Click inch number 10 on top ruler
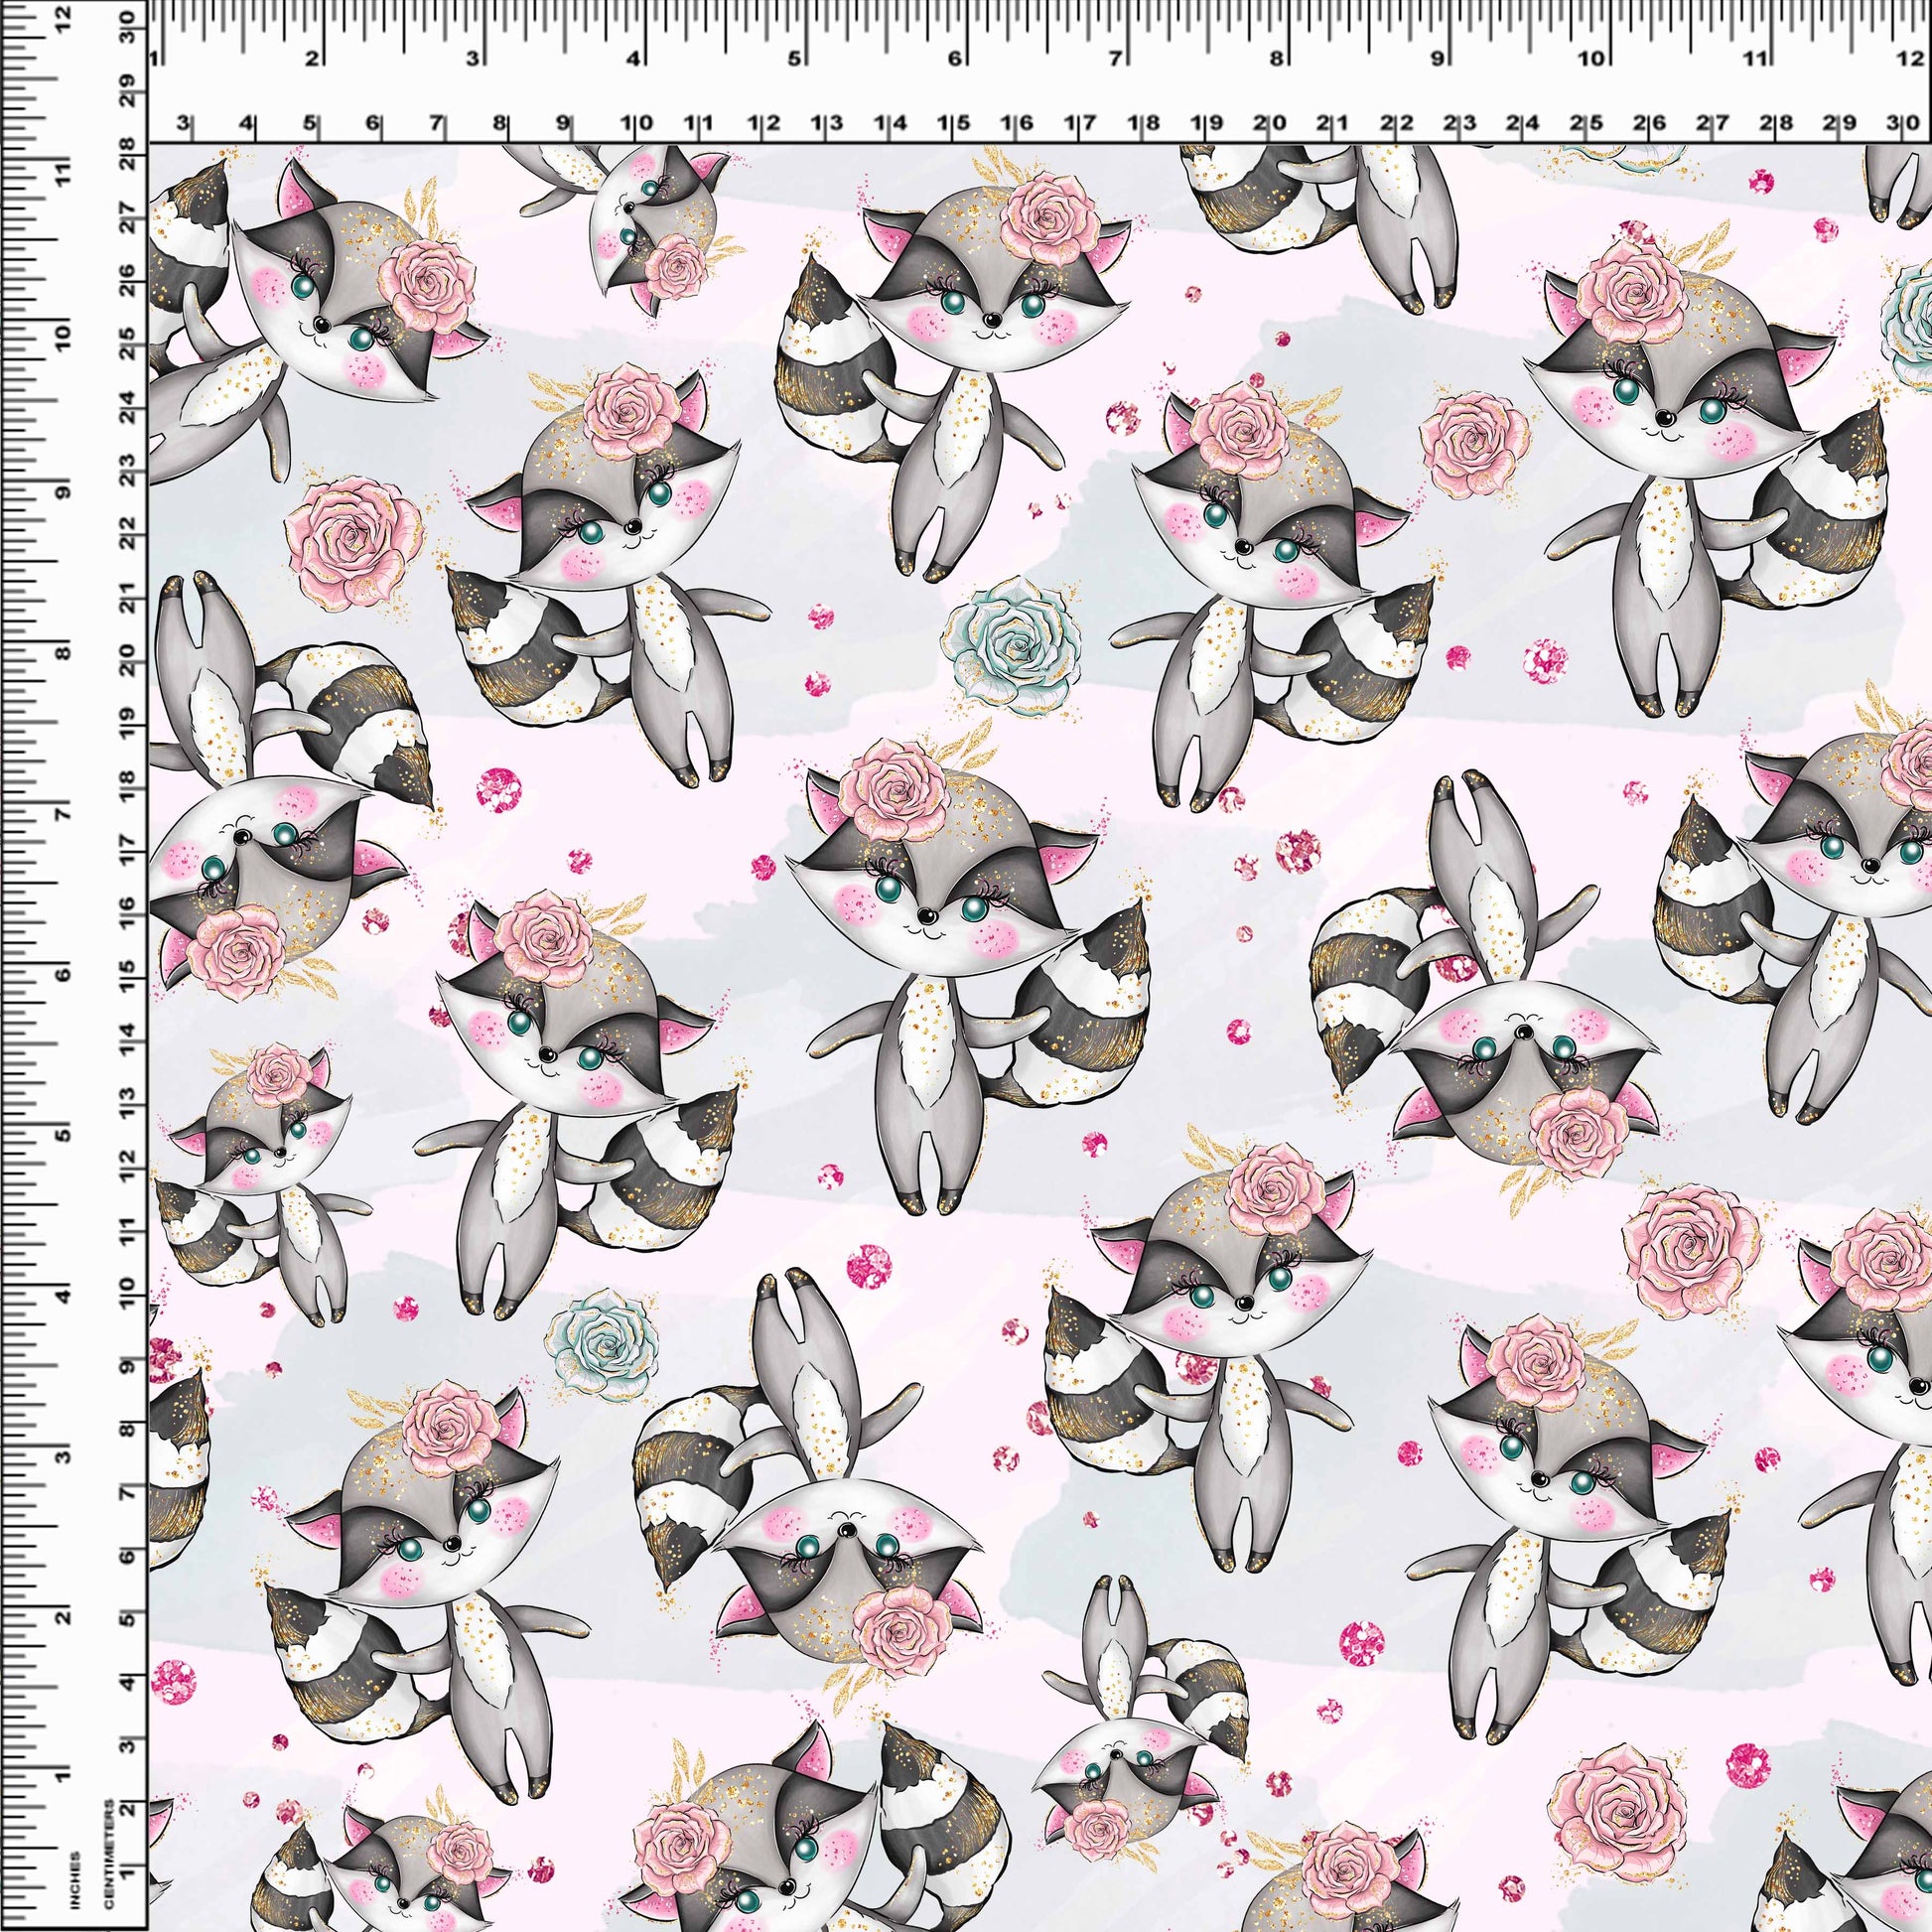1932x1932 pixels. [x=1591, y=59]
